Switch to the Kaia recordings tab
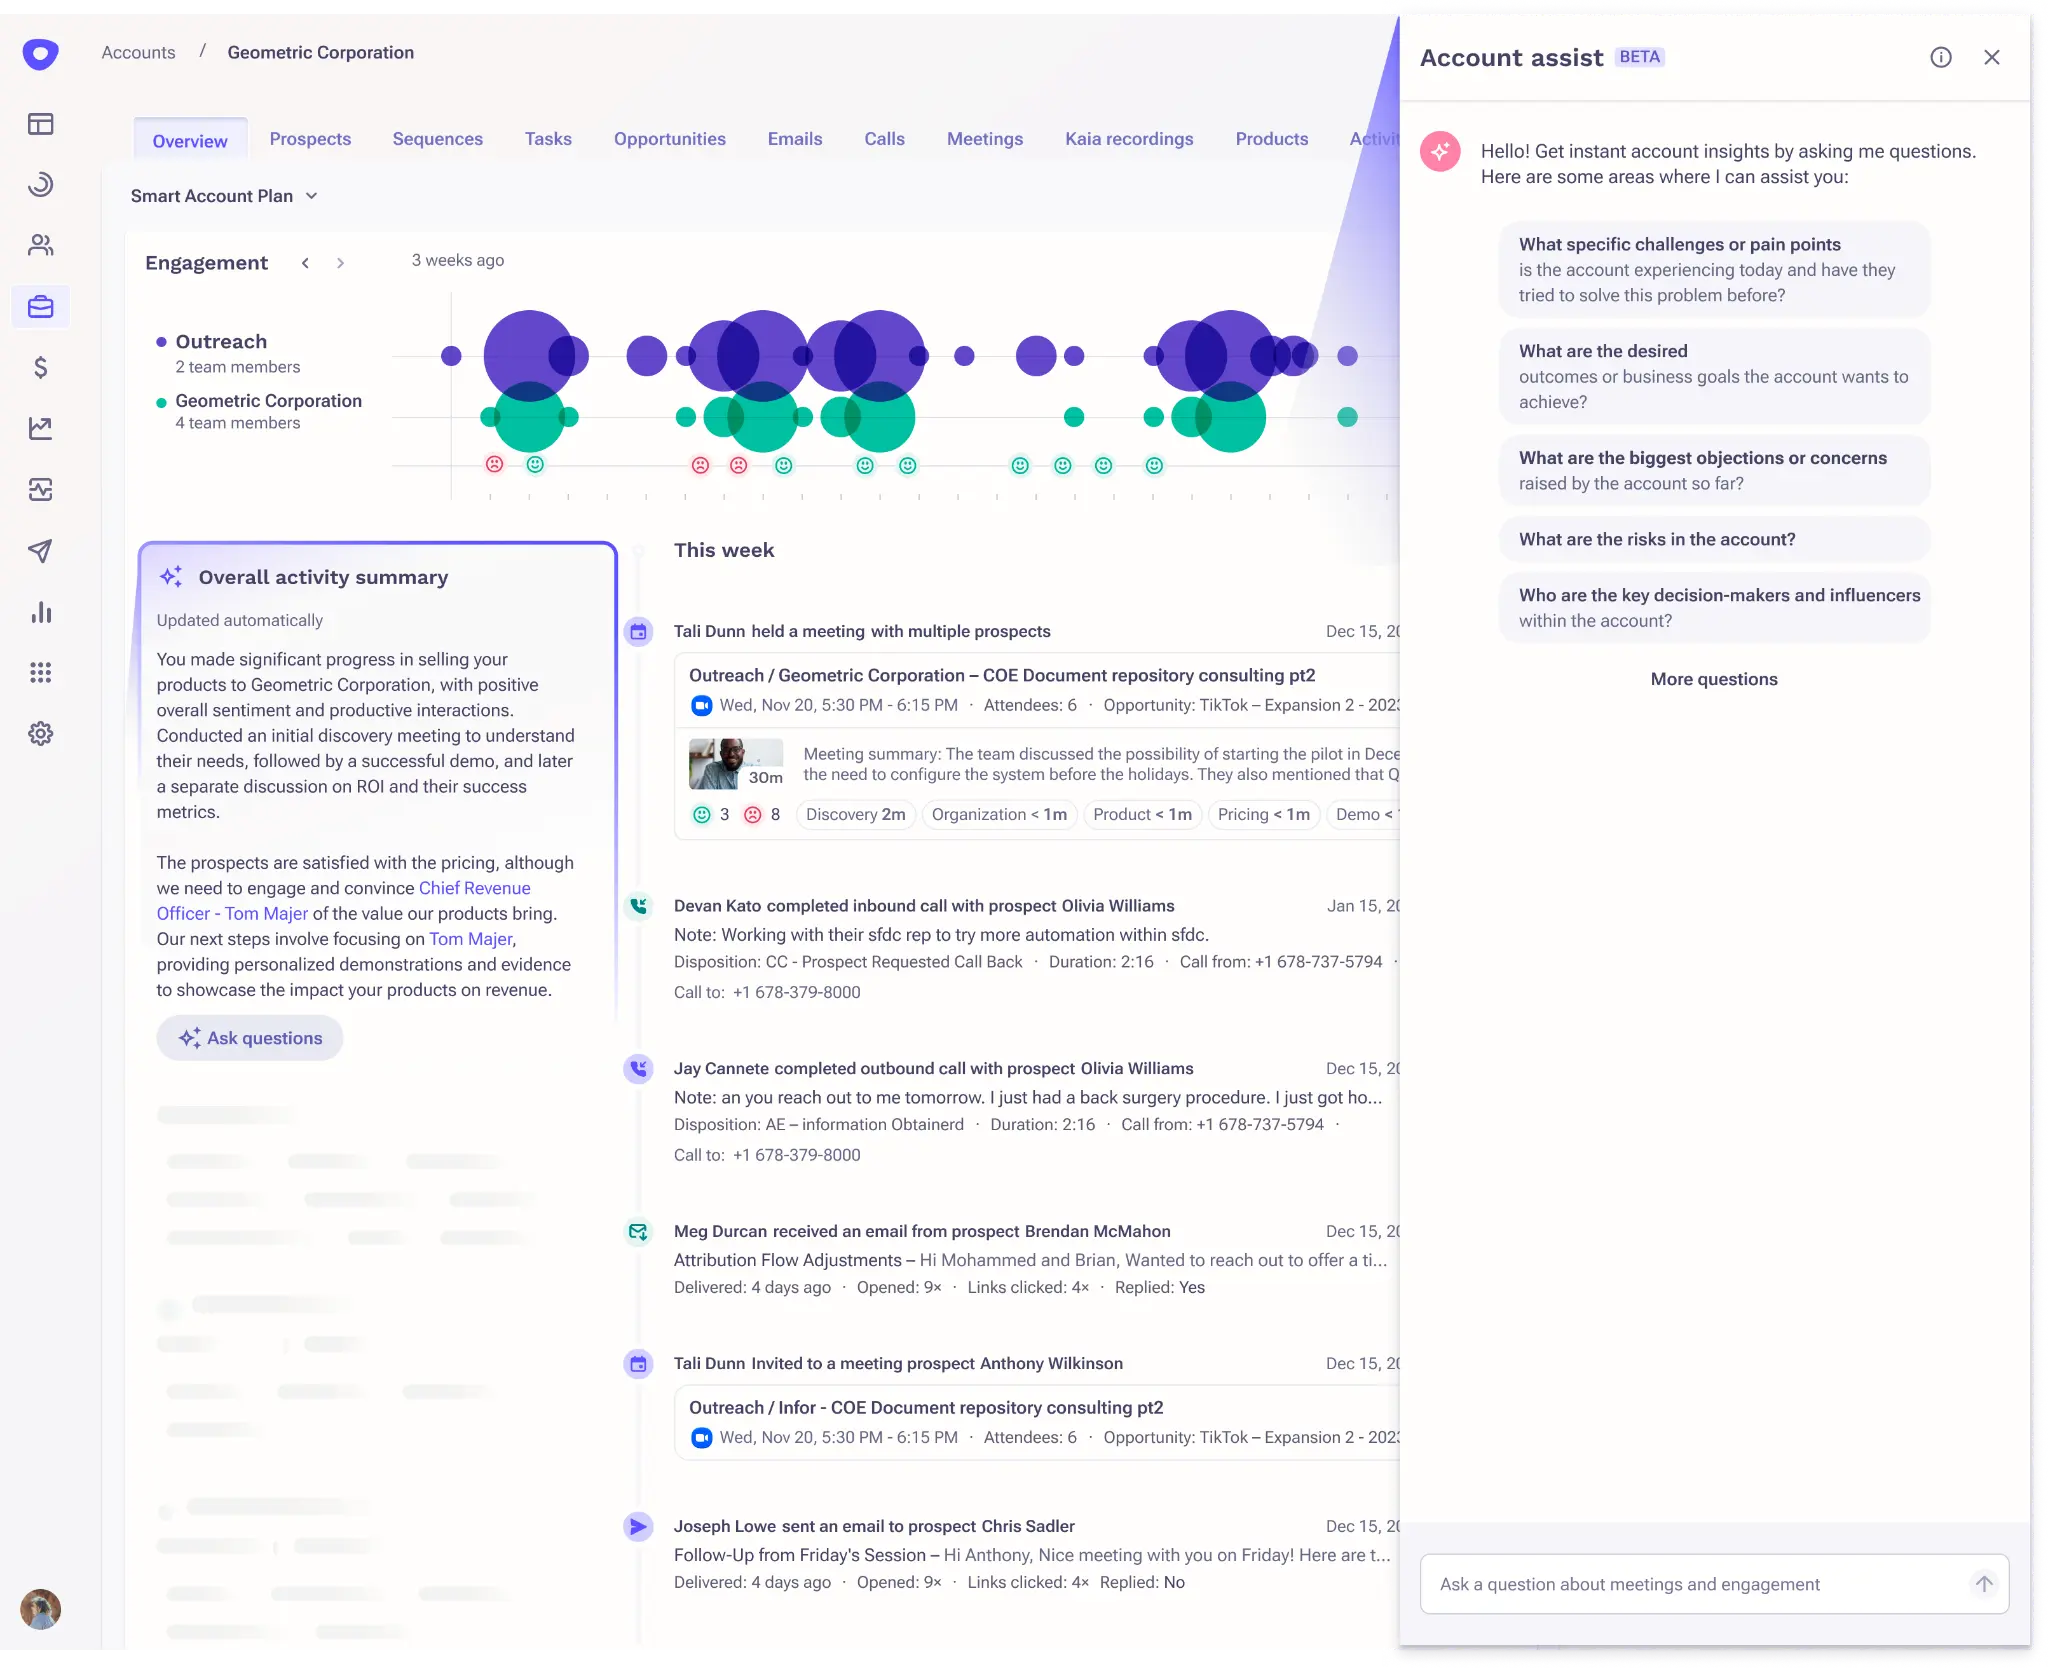 point(1128,139)
